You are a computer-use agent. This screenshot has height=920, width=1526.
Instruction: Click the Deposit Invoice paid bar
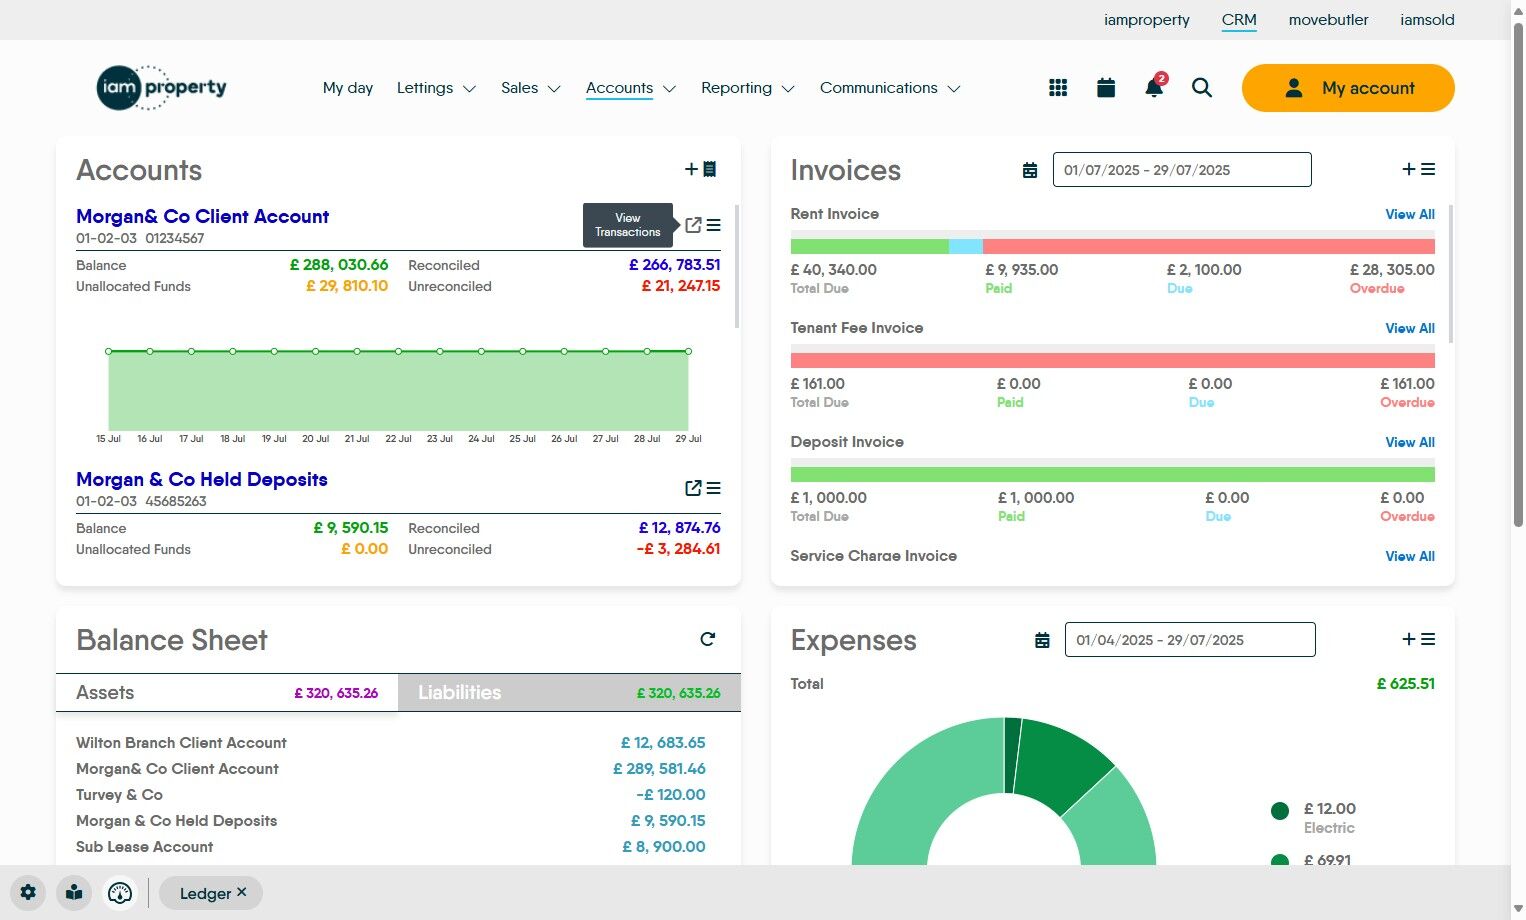[x=1113, y=474]
